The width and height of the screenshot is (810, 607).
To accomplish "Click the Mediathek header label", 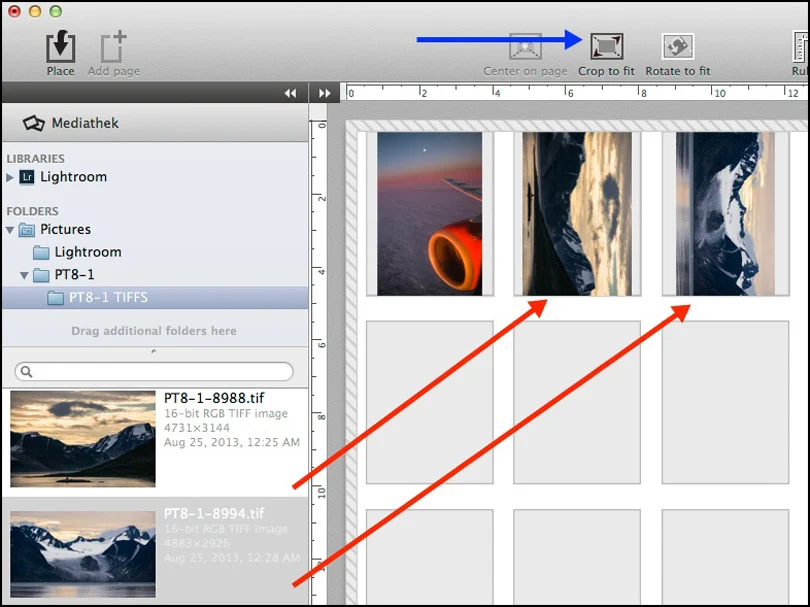I will coord(85,123).
